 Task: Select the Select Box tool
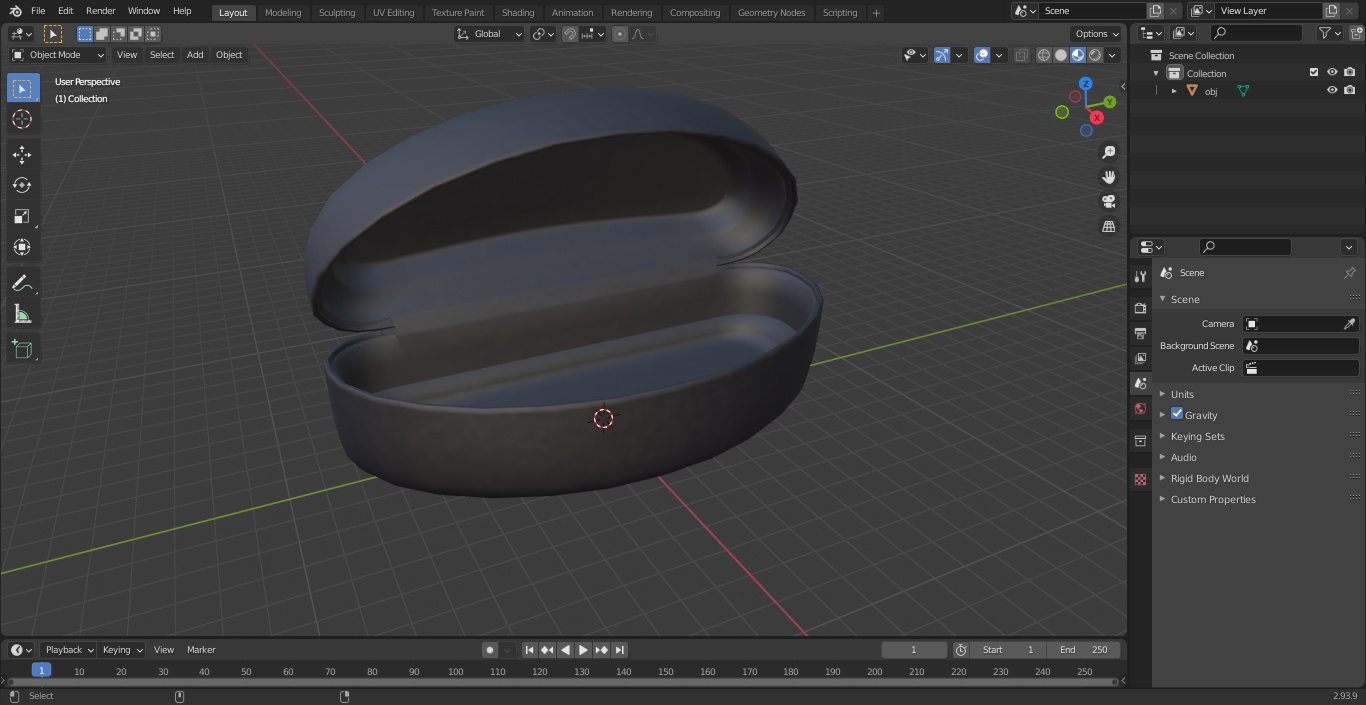tap(22, 89)
